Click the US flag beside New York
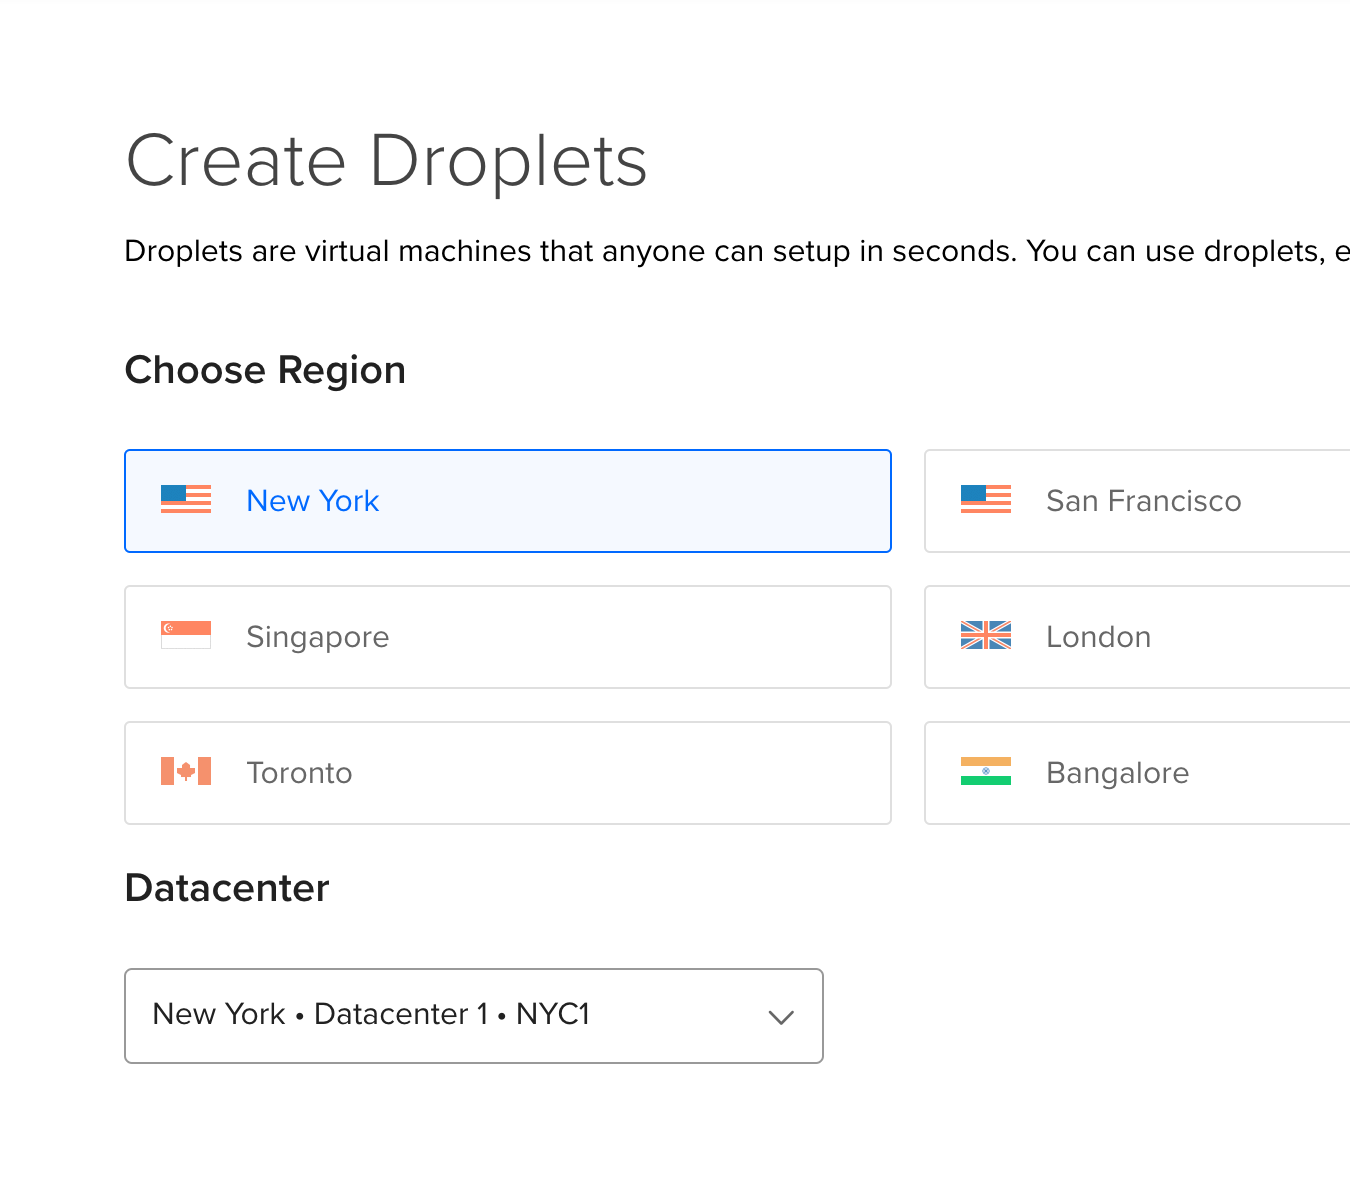Screen dimensions: 1350x1182 pos(186,499)
